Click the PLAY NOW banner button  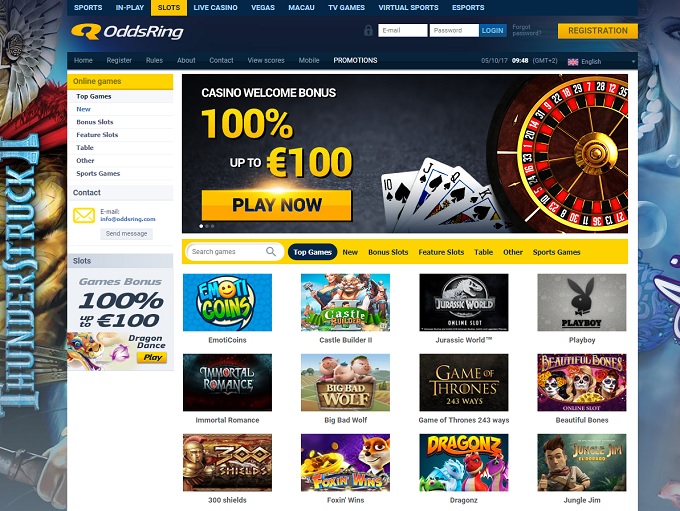(x=277, y=205)
